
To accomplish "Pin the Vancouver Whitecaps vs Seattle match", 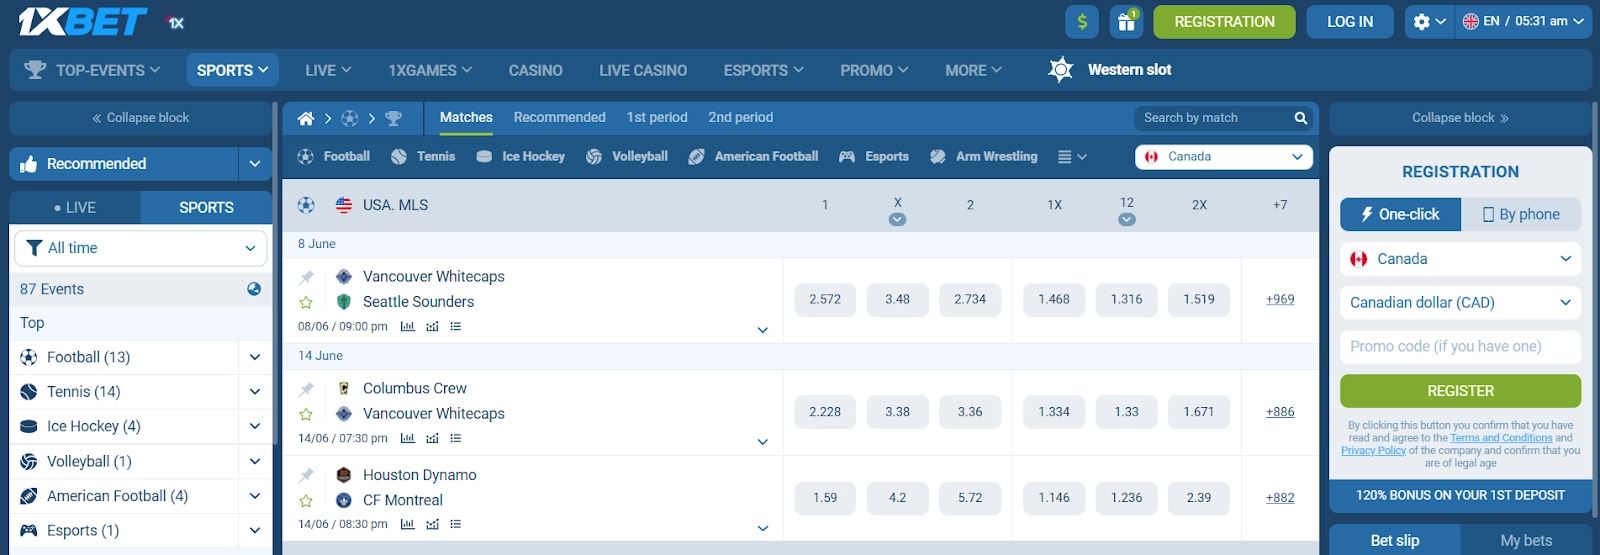I will (306, 277).
